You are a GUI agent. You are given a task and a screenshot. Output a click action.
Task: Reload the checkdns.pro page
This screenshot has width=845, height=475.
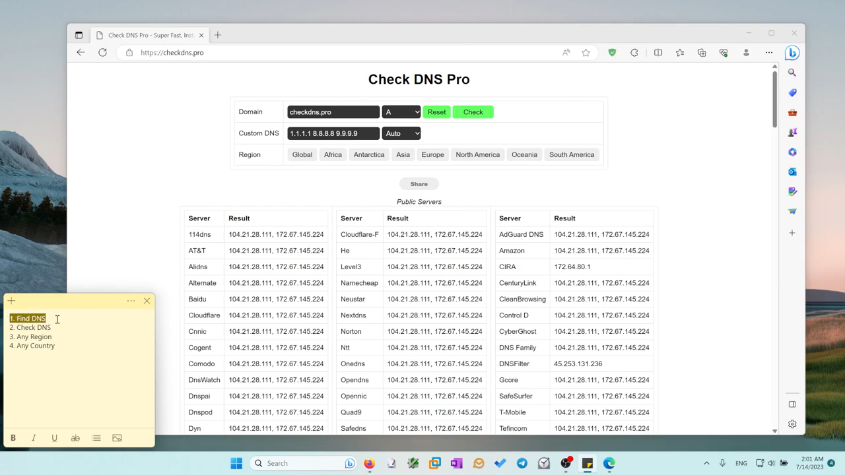tap(102, 52)
